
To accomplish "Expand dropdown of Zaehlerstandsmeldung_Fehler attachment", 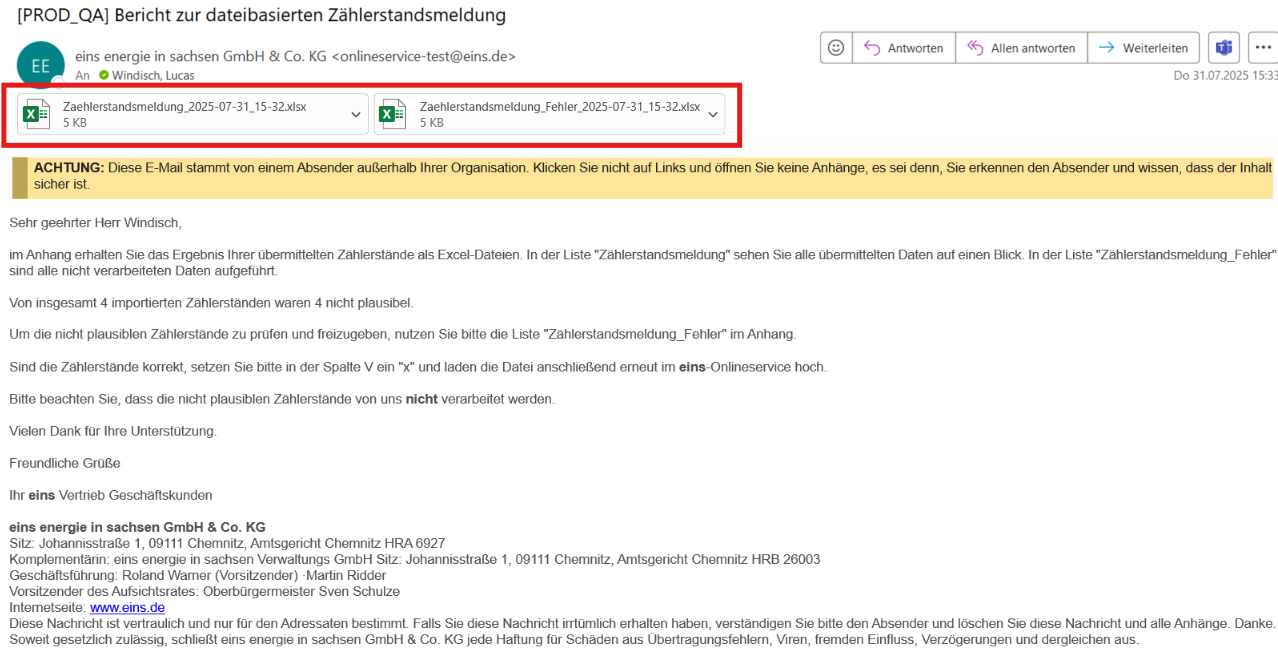I will tap(713, 115).
